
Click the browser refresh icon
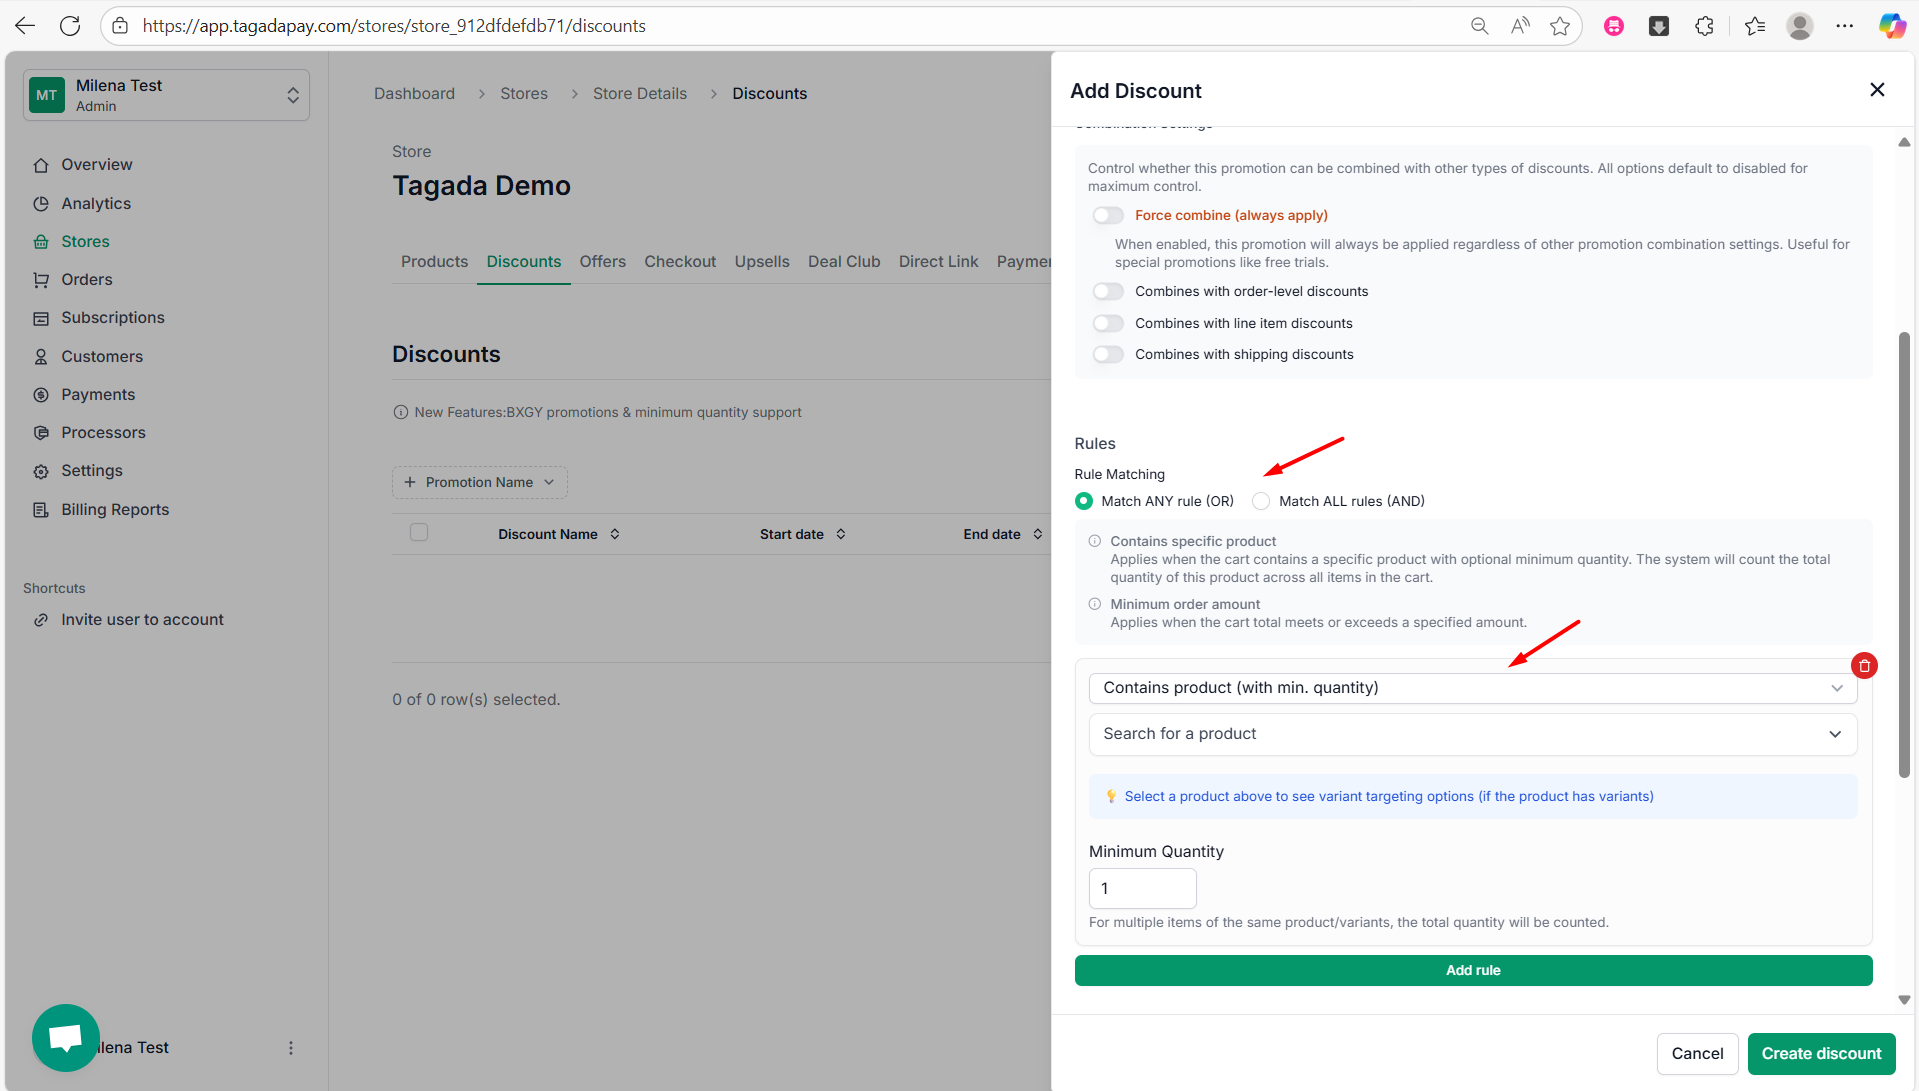click(x=70, y=26)
